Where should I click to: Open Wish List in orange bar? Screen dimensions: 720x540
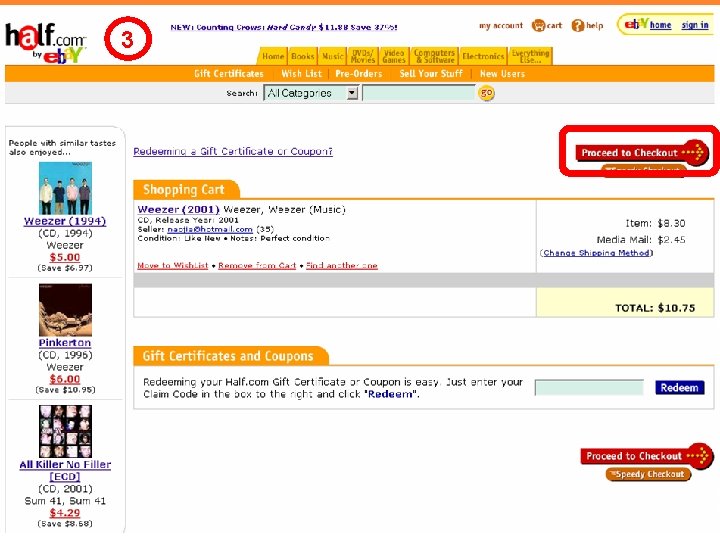(301, 74)
